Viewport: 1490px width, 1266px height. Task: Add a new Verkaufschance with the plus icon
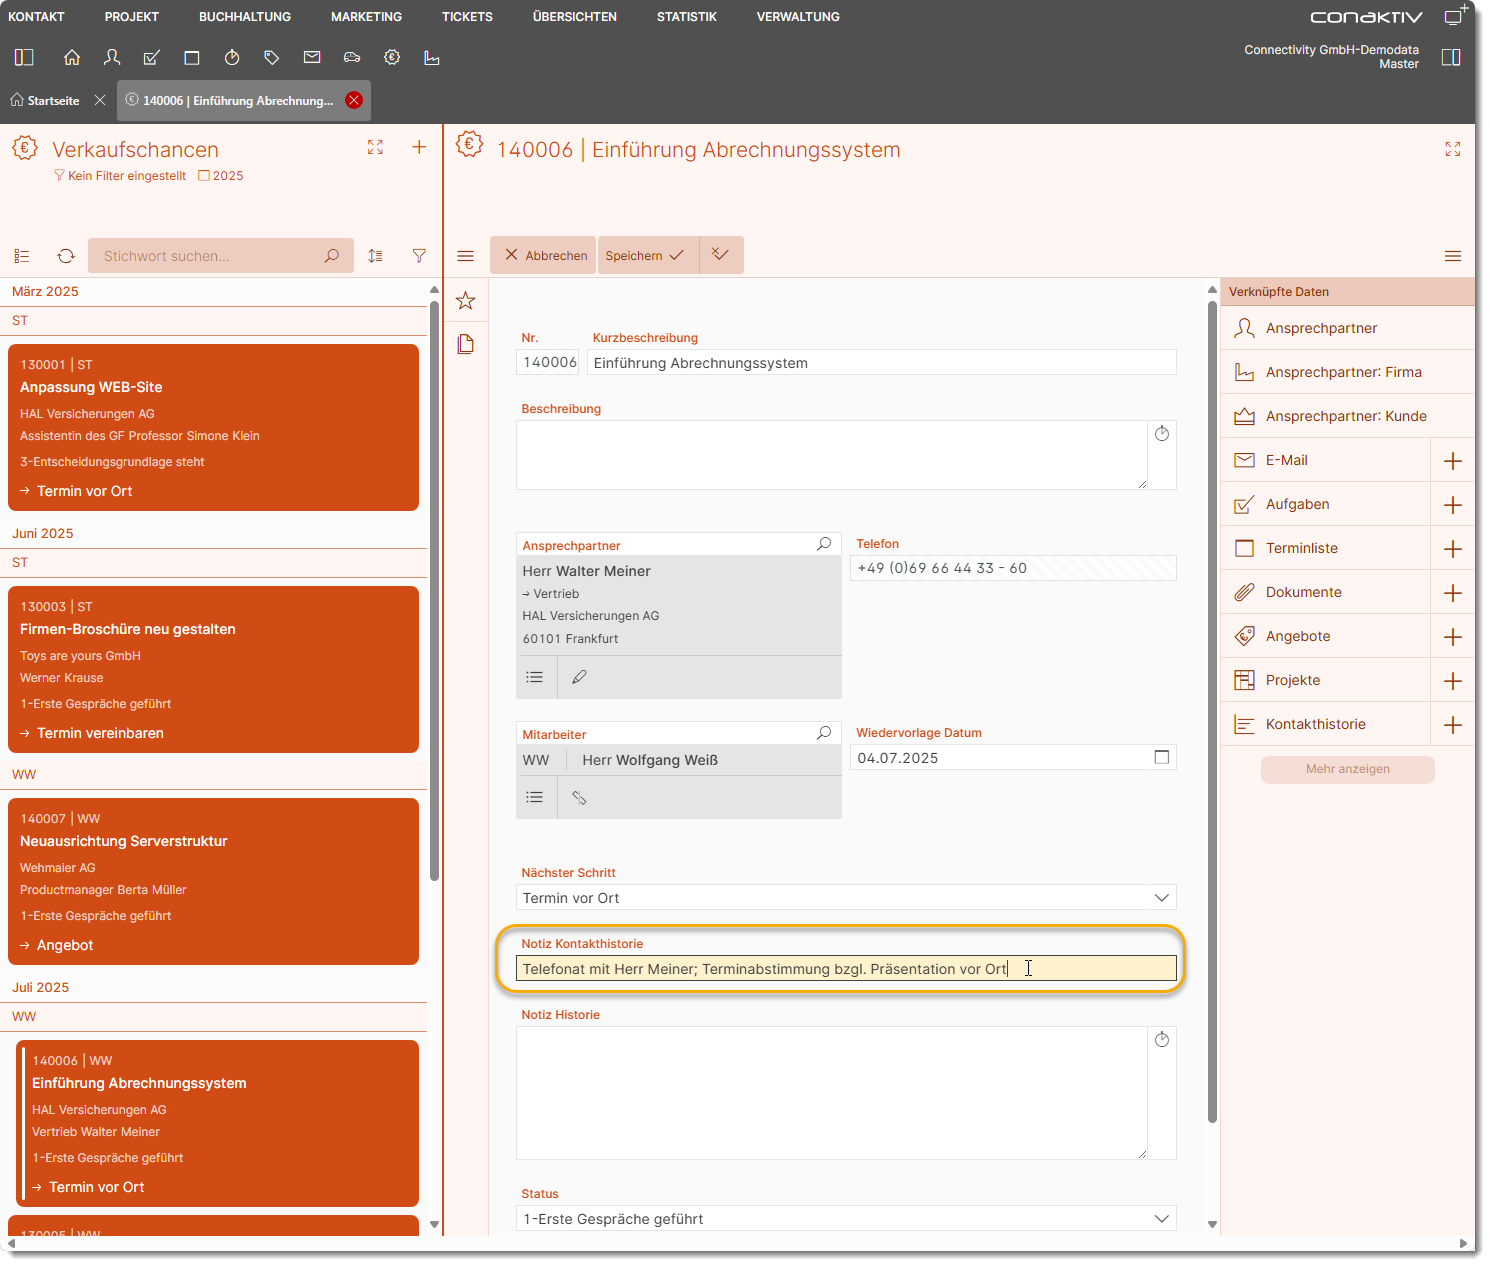419,148
